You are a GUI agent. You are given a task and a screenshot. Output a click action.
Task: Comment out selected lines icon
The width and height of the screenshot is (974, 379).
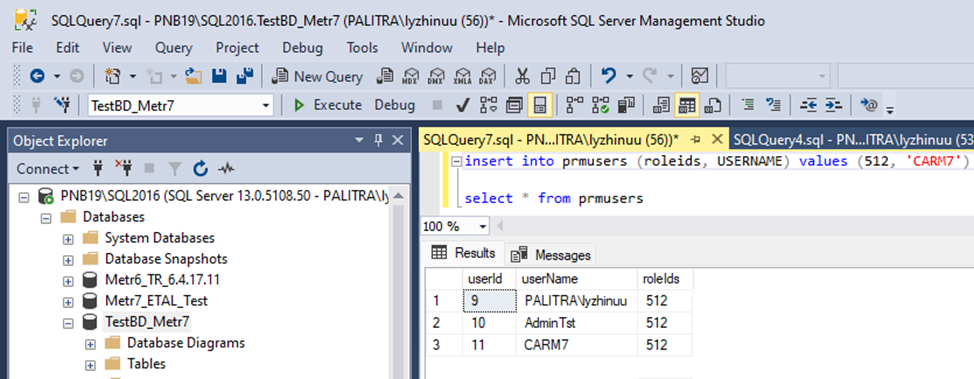point(748,105)
